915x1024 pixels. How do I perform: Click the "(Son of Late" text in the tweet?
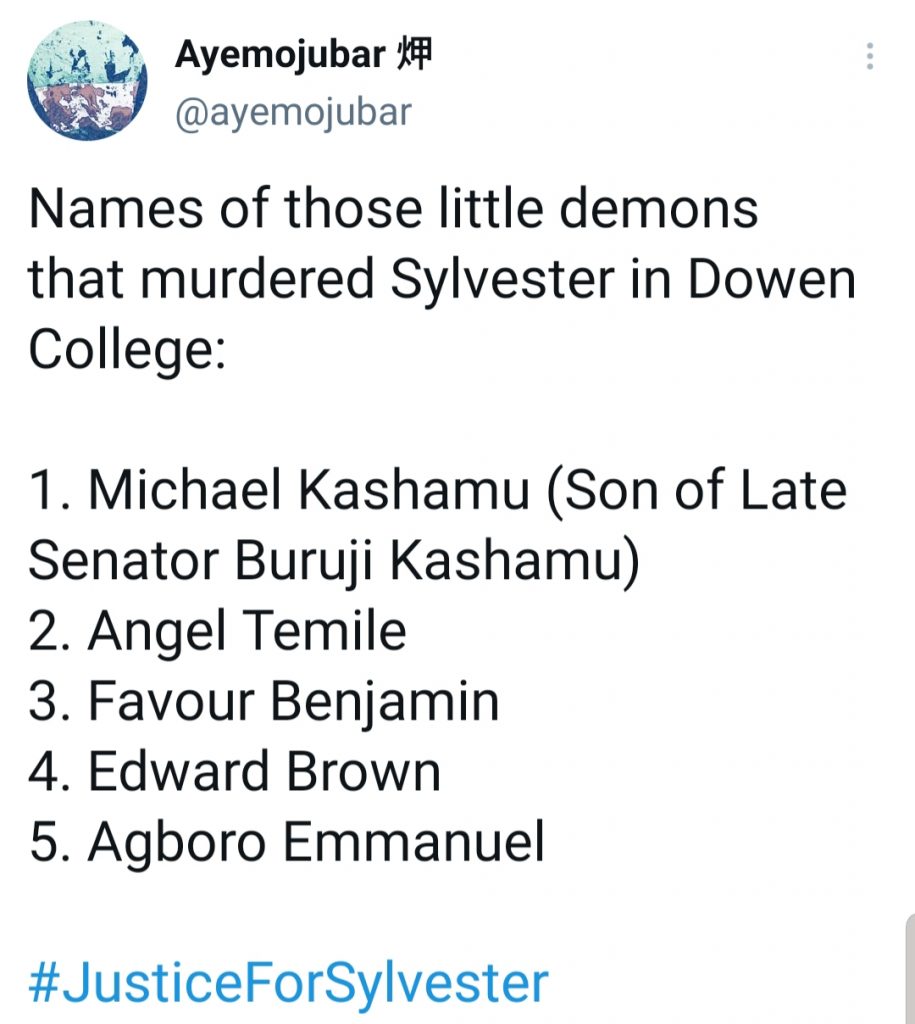point(697,491)
